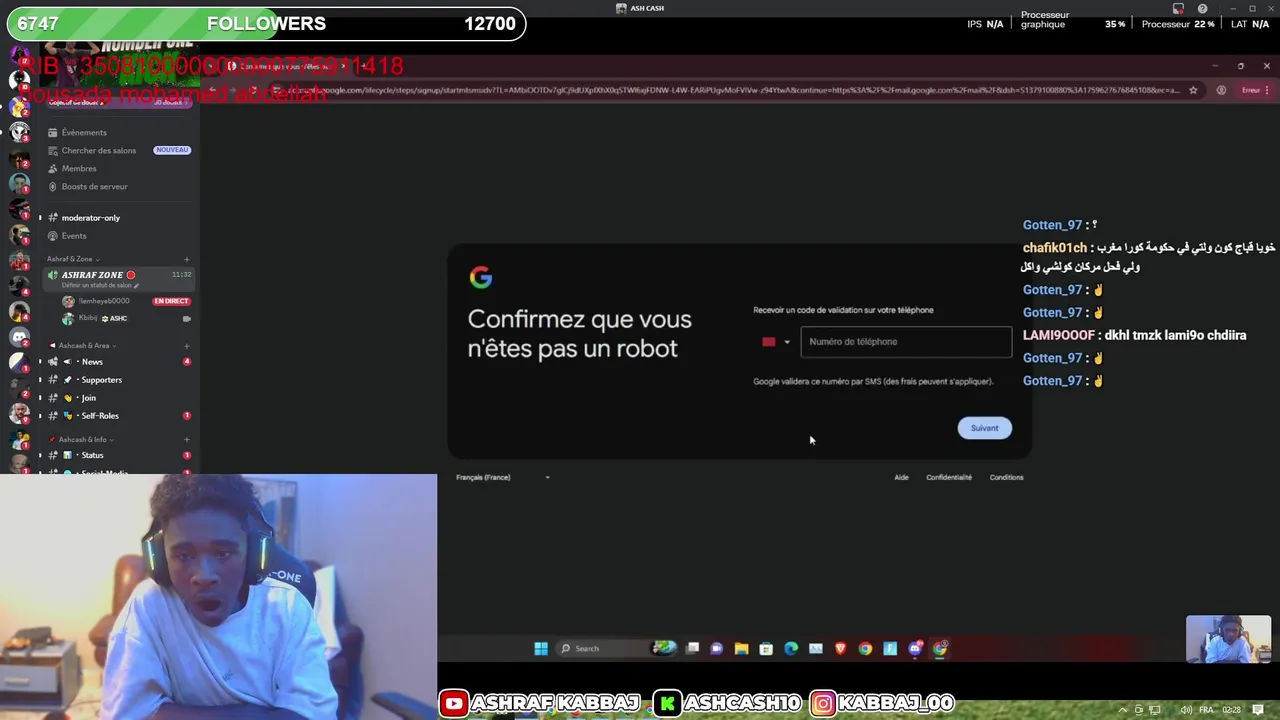Viewport: 1280px width, 720px height.
Task: Open the browser profile icon
Action: pos(1221,90)
